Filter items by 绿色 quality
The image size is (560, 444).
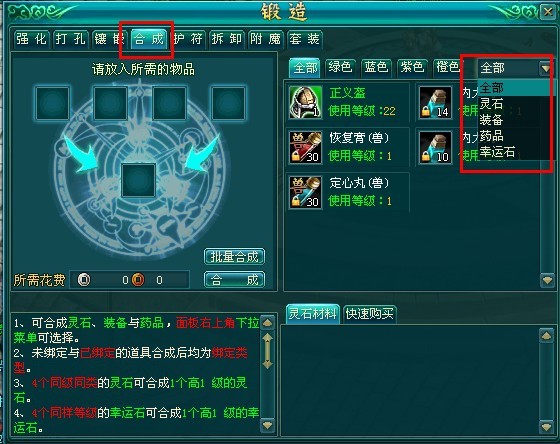tap(340, 67)
